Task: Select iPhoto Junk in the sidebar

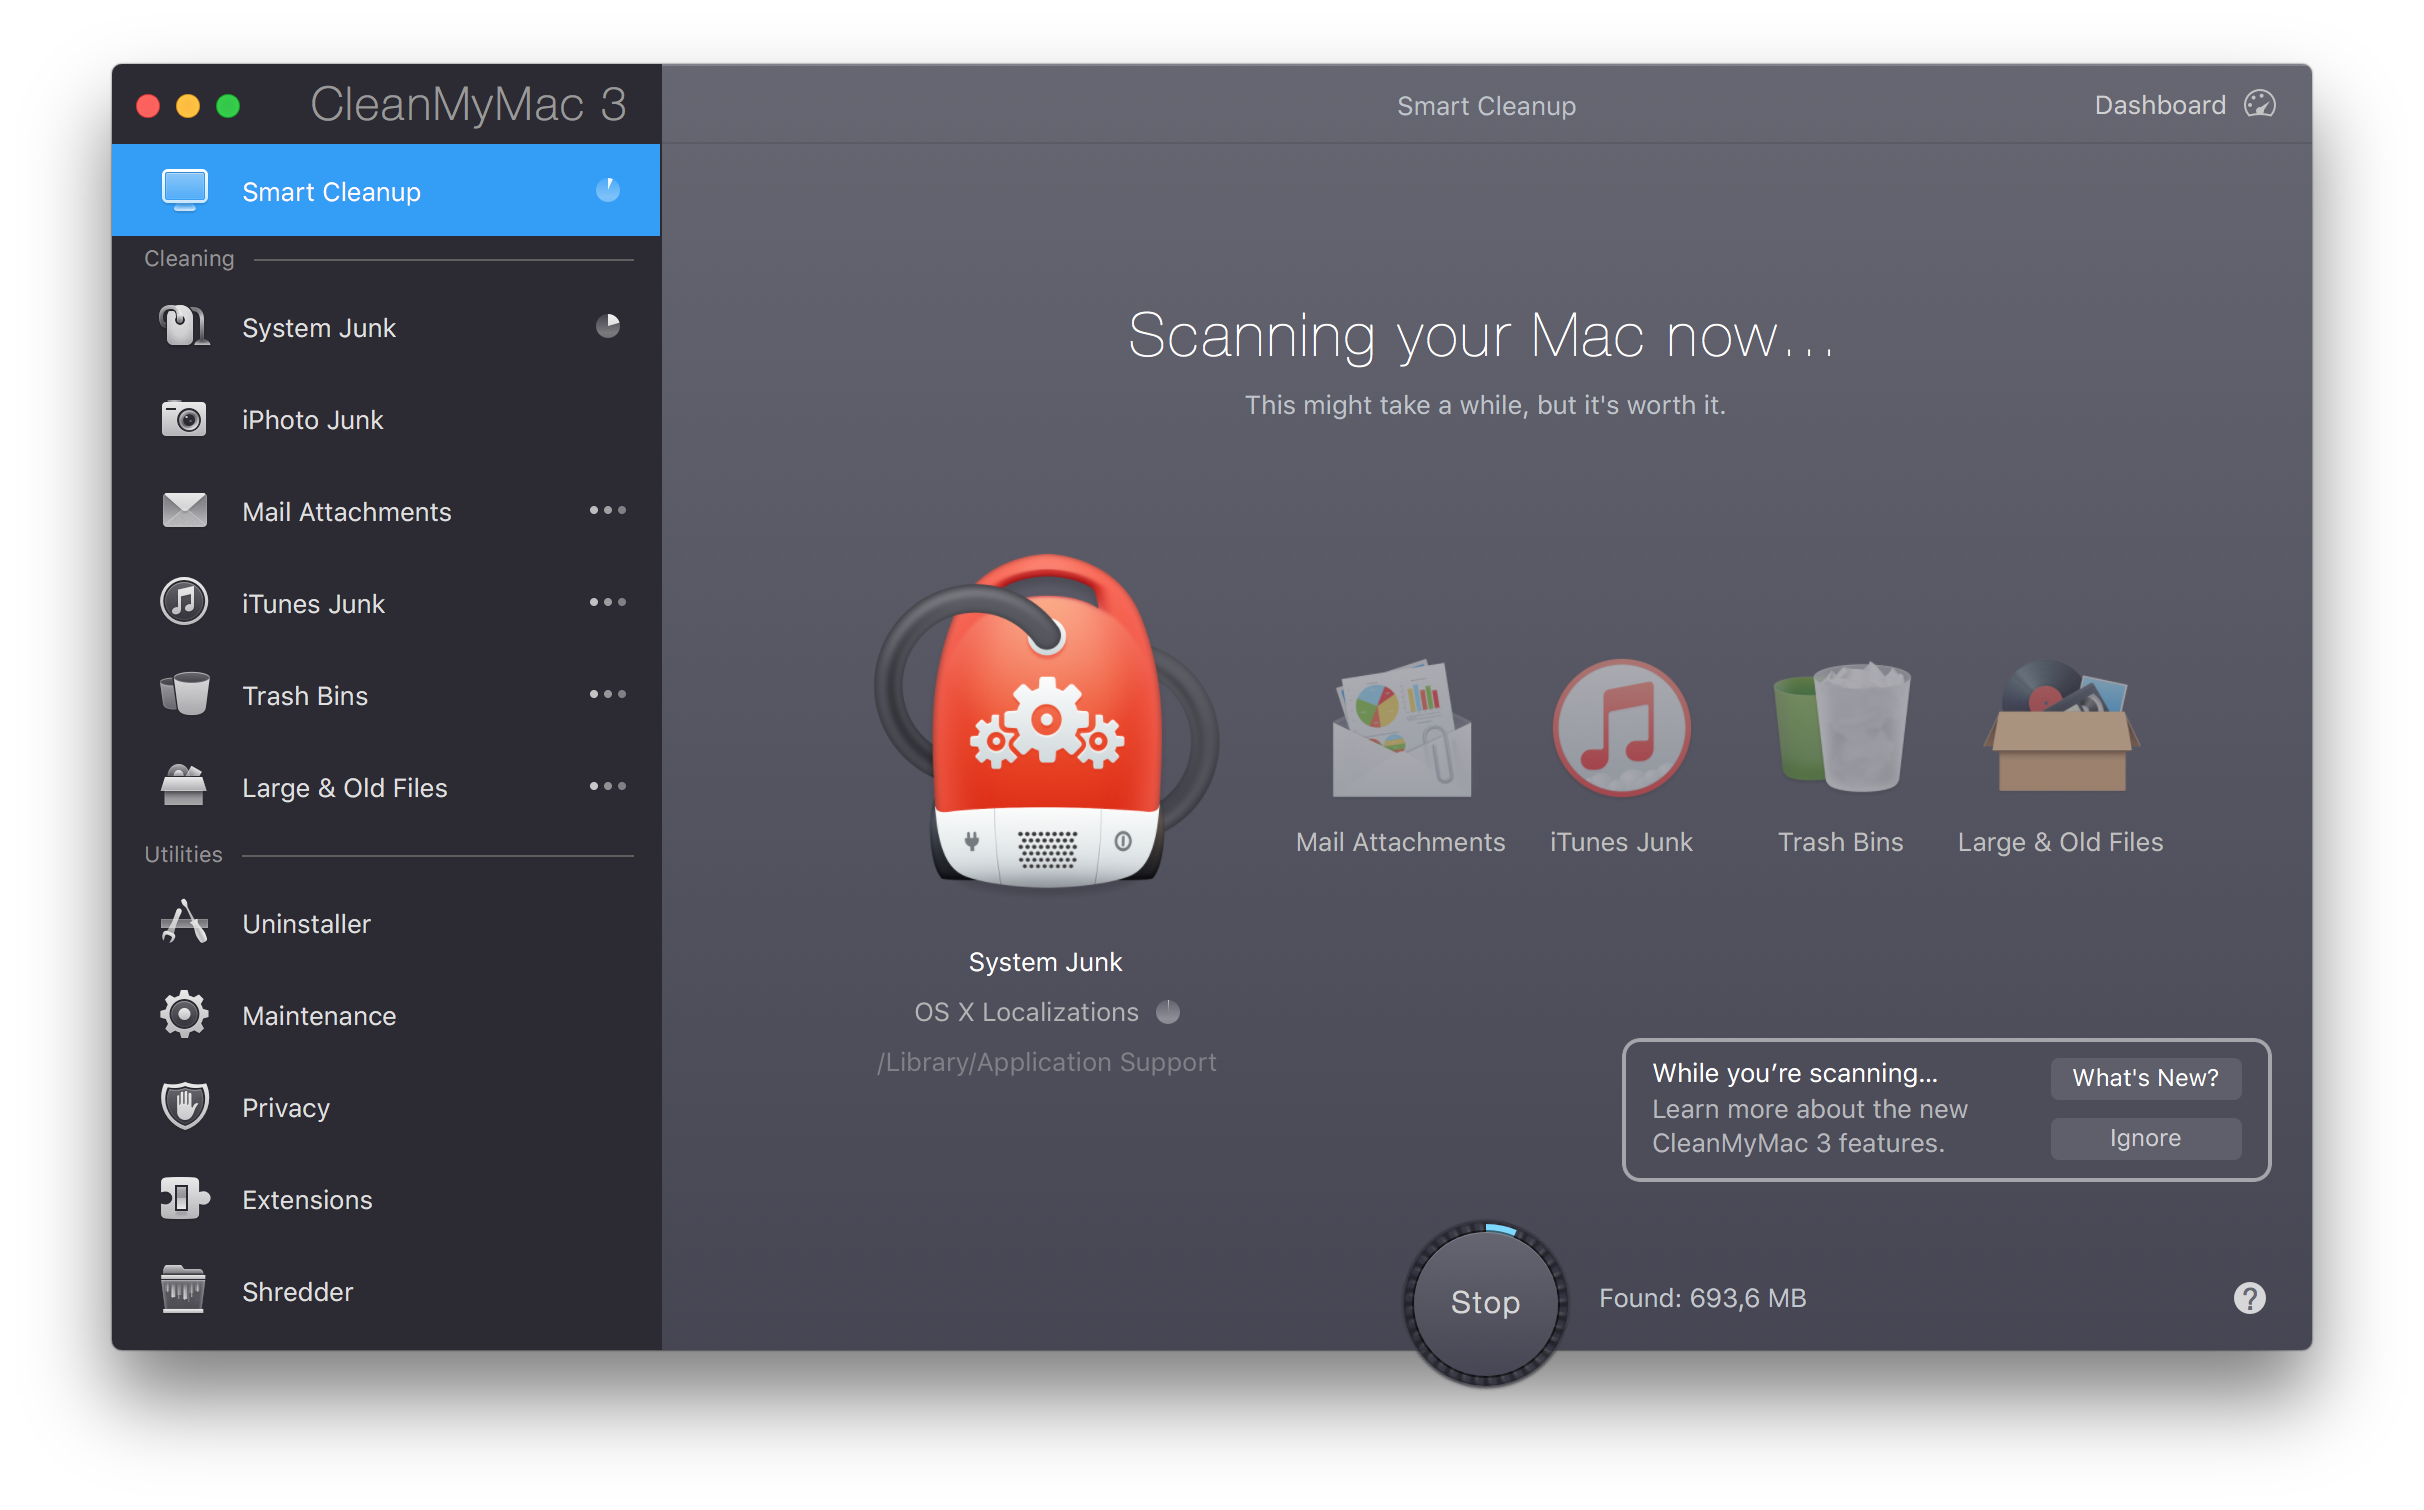Action: pos(312,420)
